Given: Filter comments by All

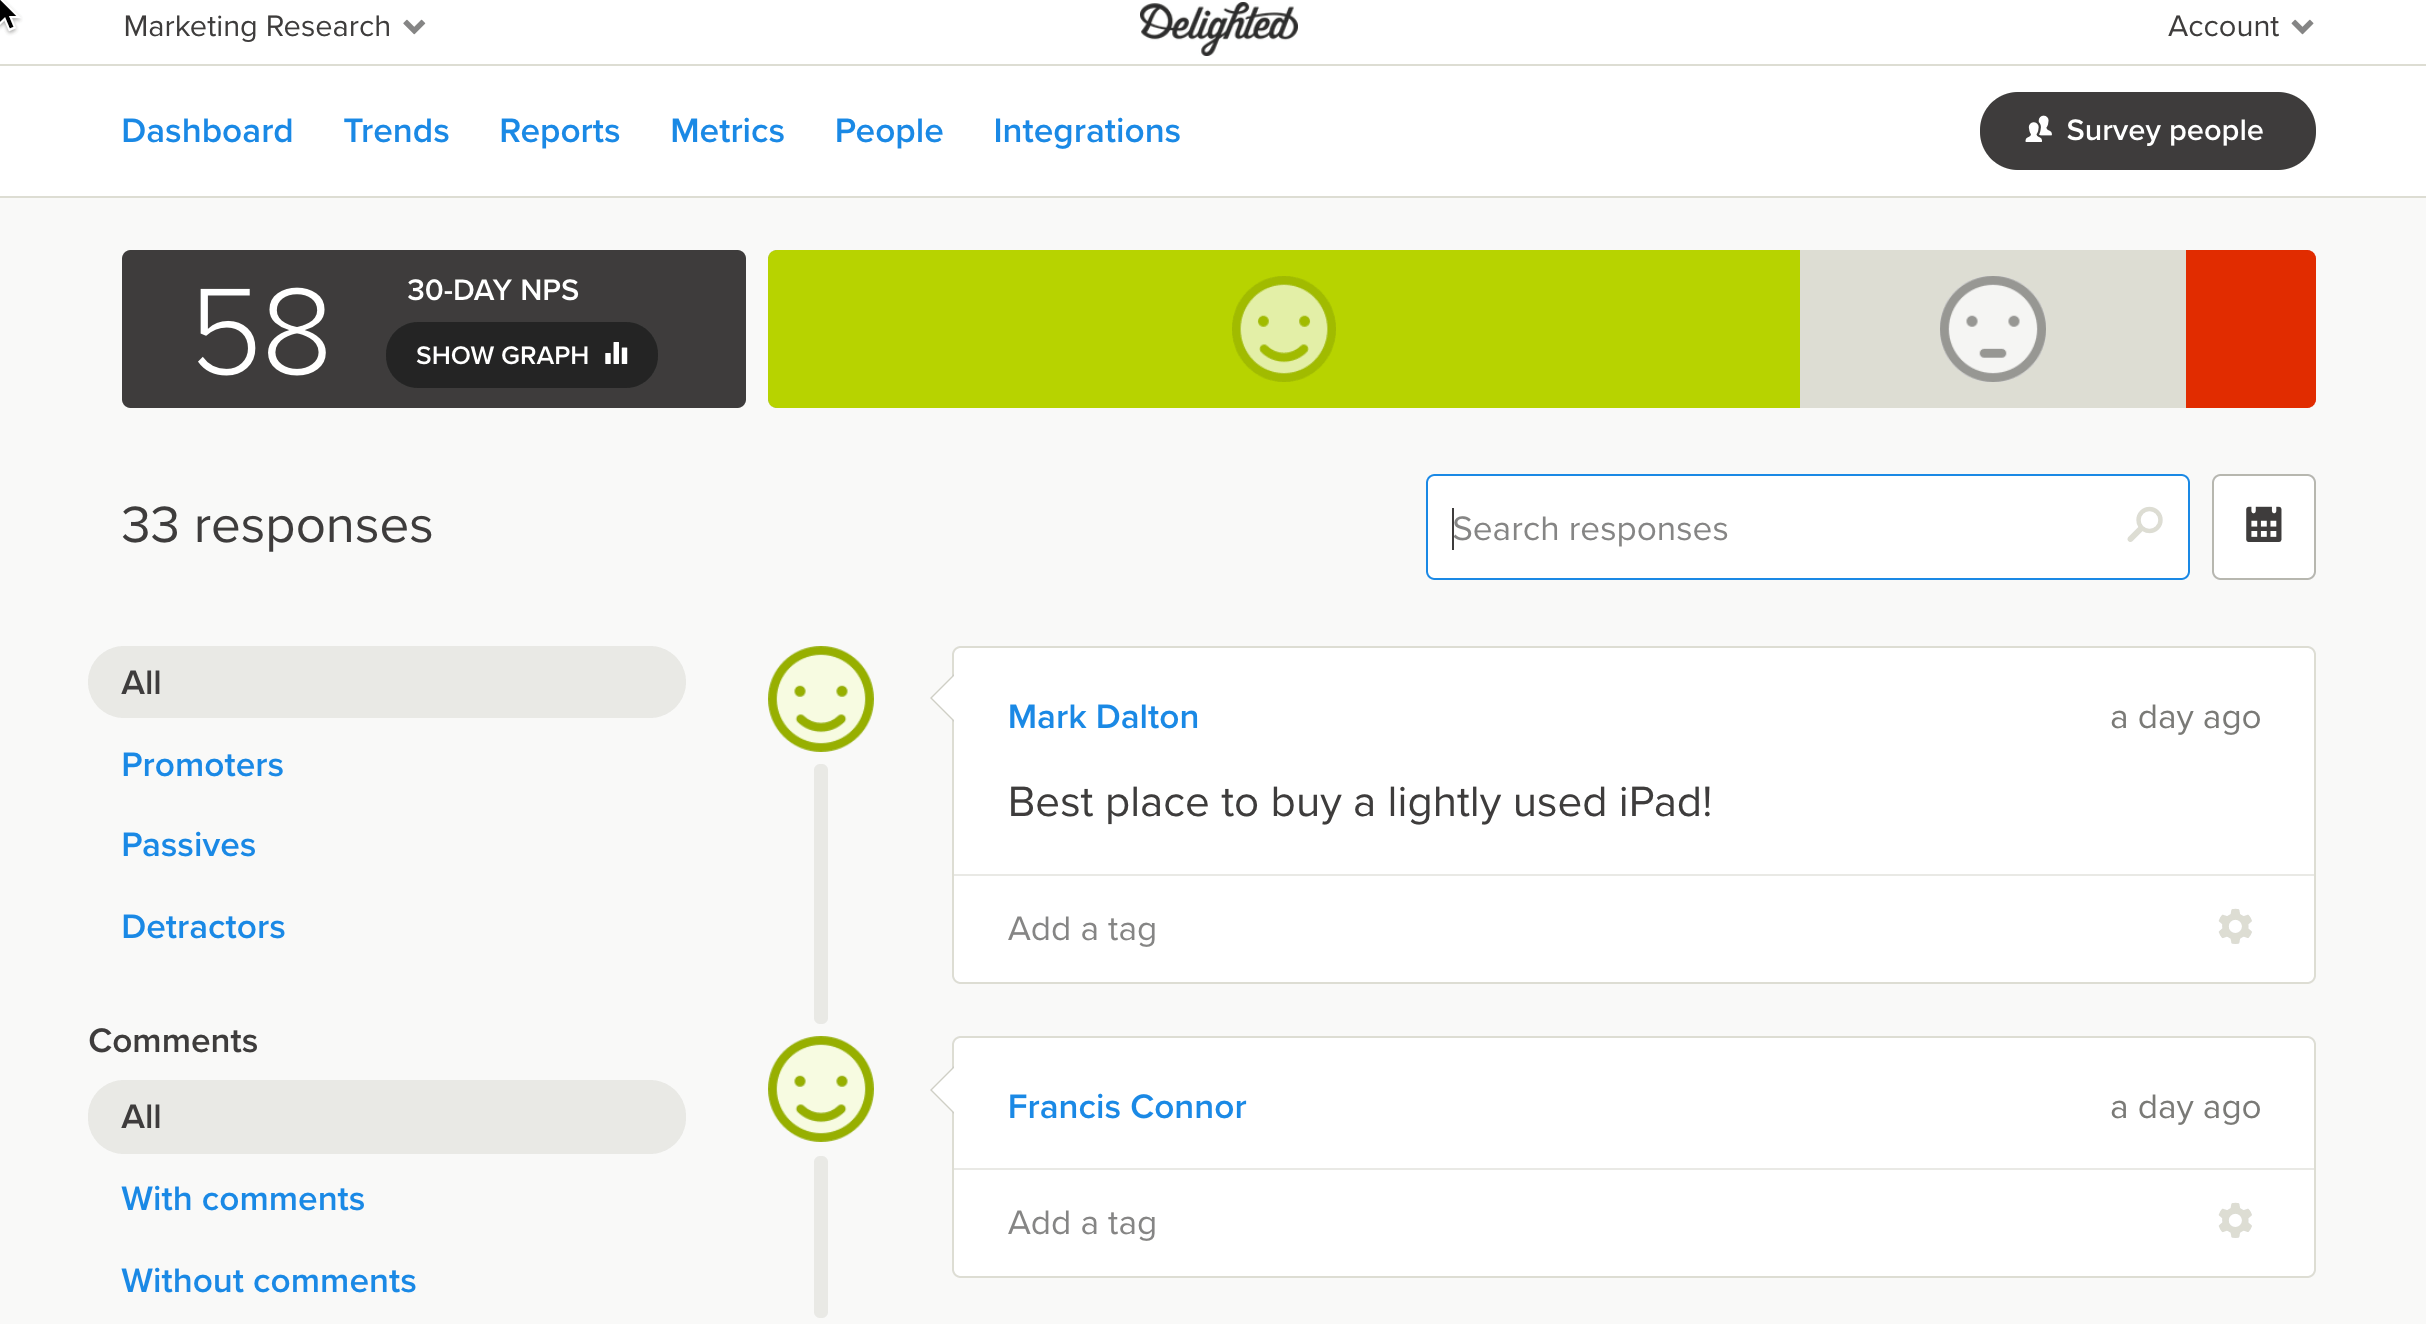Looking at the screenshot, I should (387, 1117).
